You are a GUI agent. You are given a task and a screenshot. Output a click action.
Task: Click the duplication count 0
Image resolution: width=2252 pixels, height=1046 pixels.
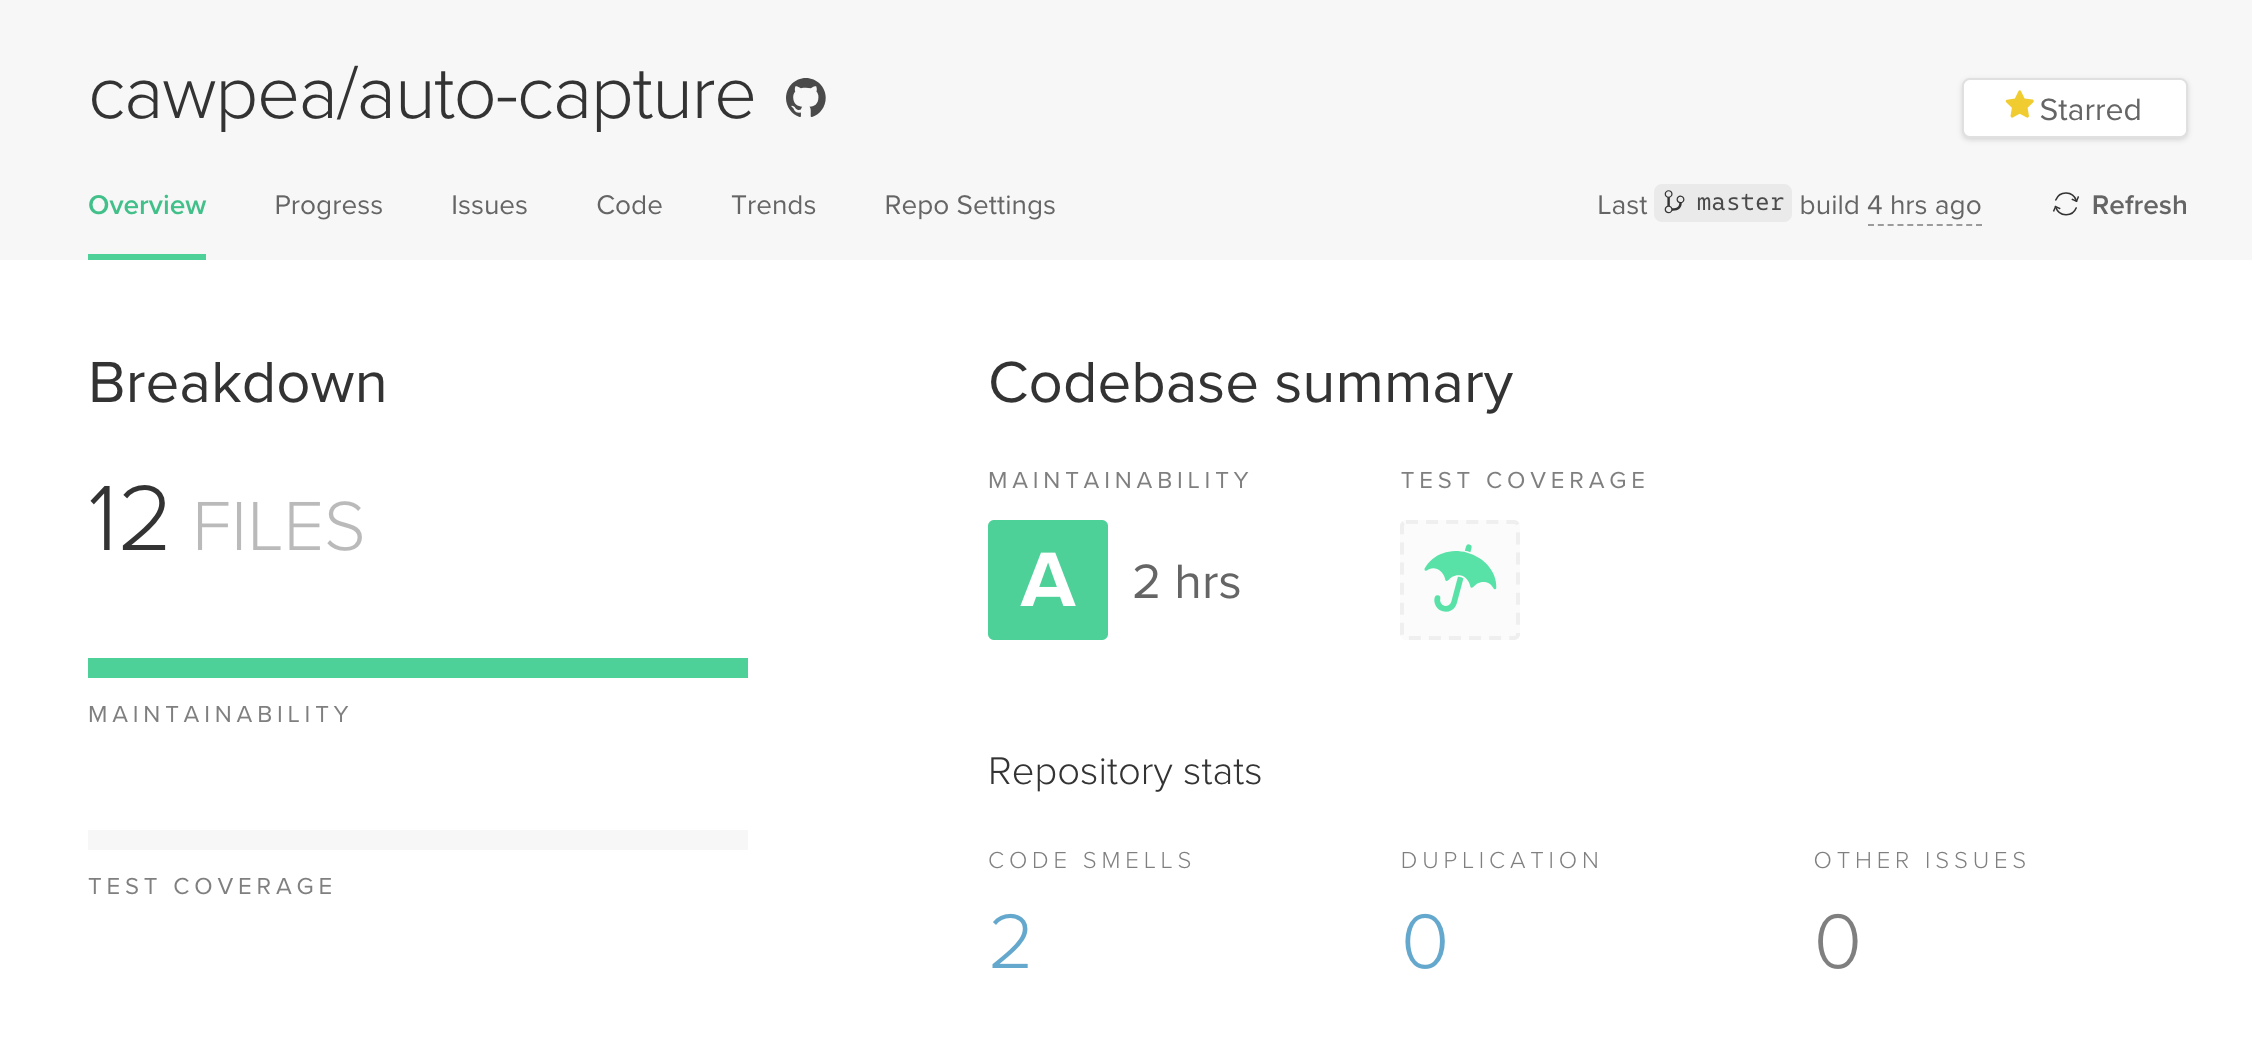[x=1424, y=942]
